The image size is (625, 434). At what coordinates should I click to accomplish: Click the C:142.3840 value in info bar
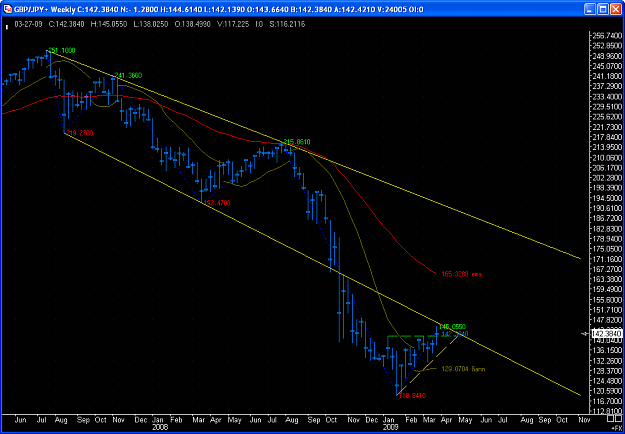point(67,24)
